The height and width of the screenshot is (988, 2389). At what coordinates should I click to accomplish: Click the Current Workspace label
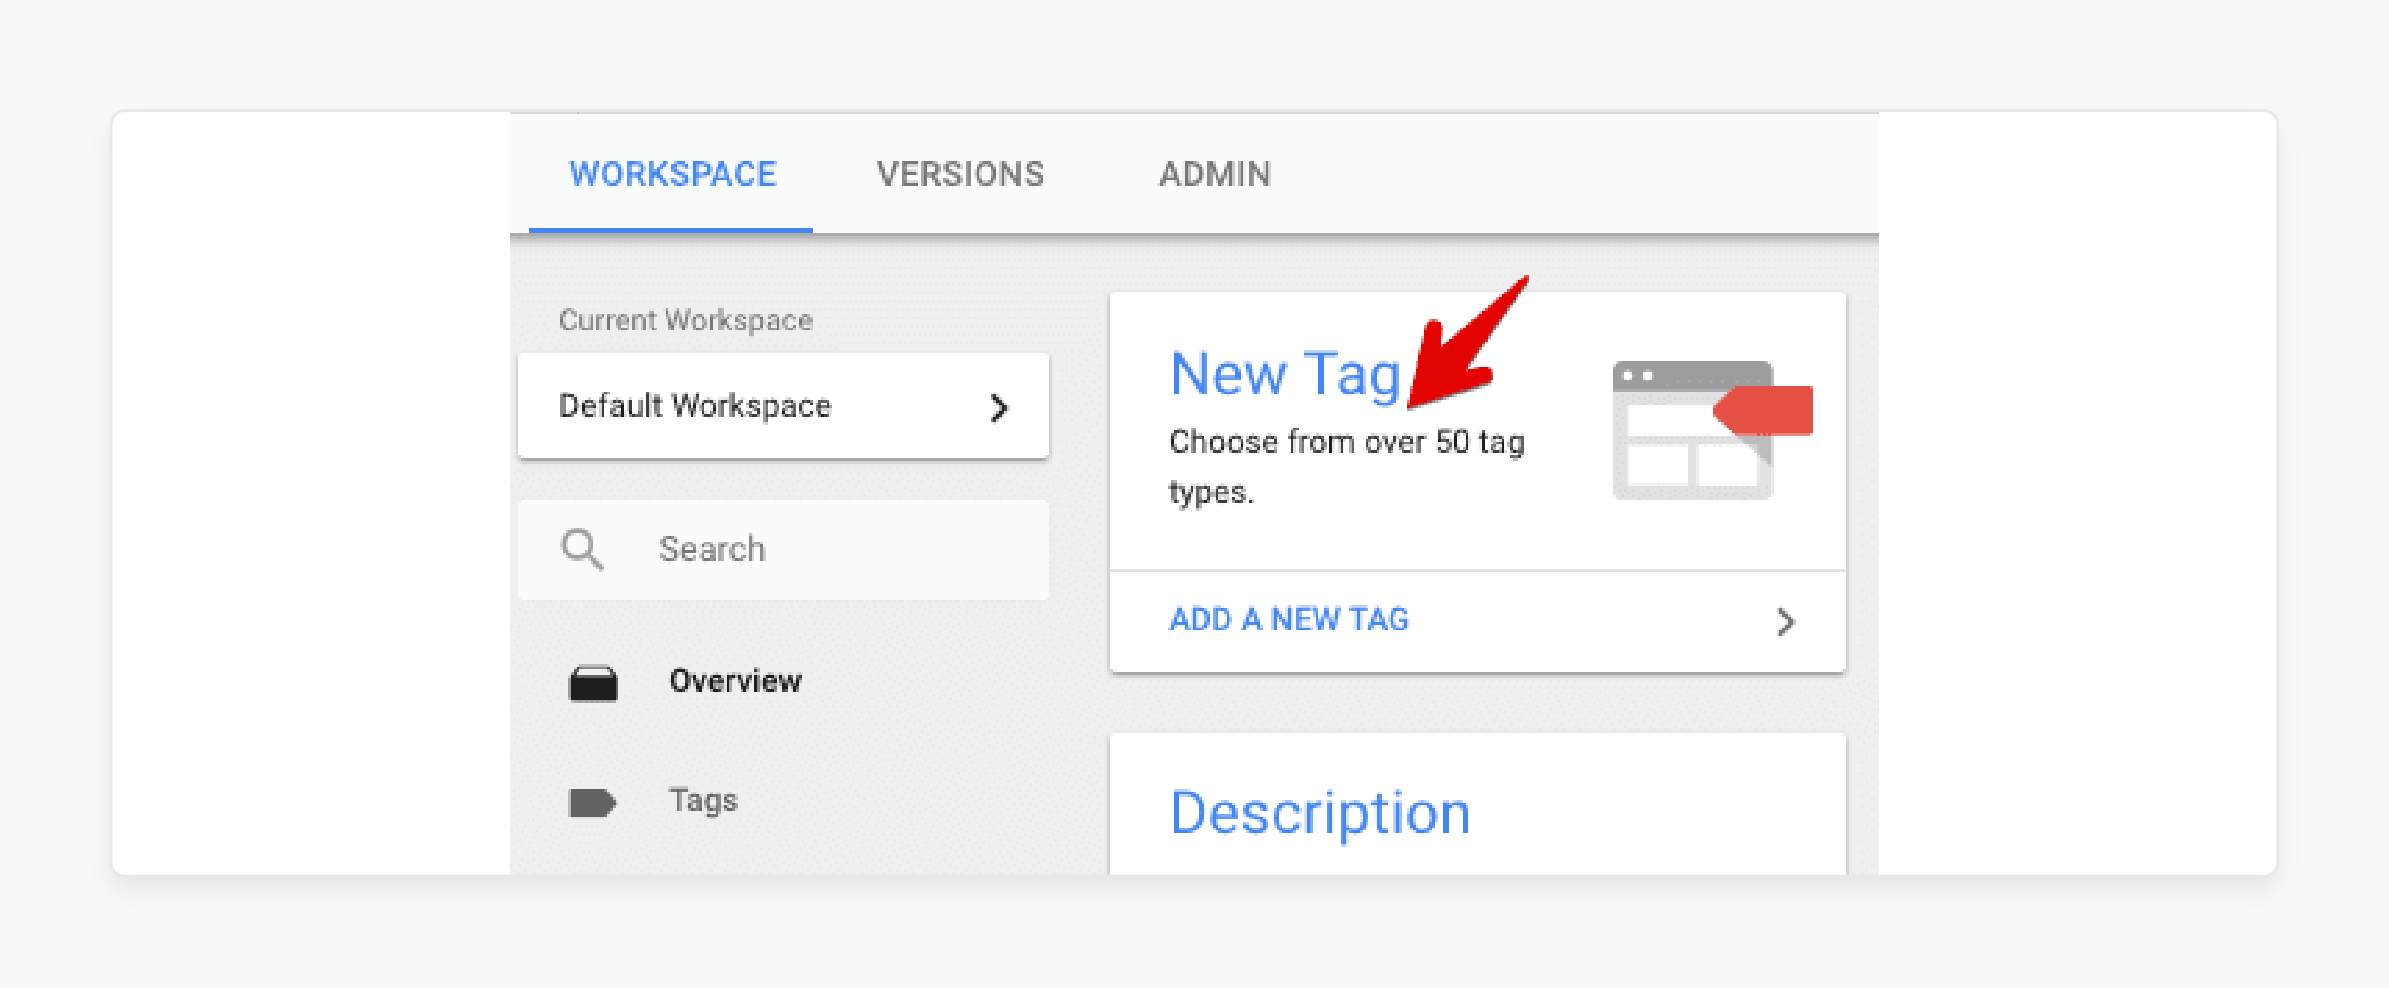686,320
